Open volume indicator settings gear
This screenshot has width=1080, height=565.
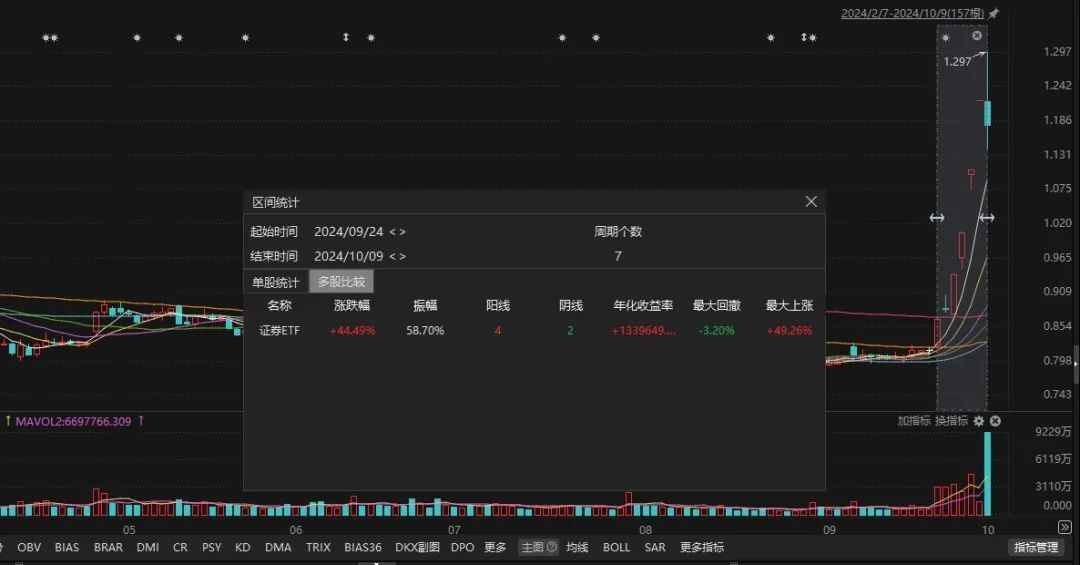pyautogui.click(x=979, y=421)
